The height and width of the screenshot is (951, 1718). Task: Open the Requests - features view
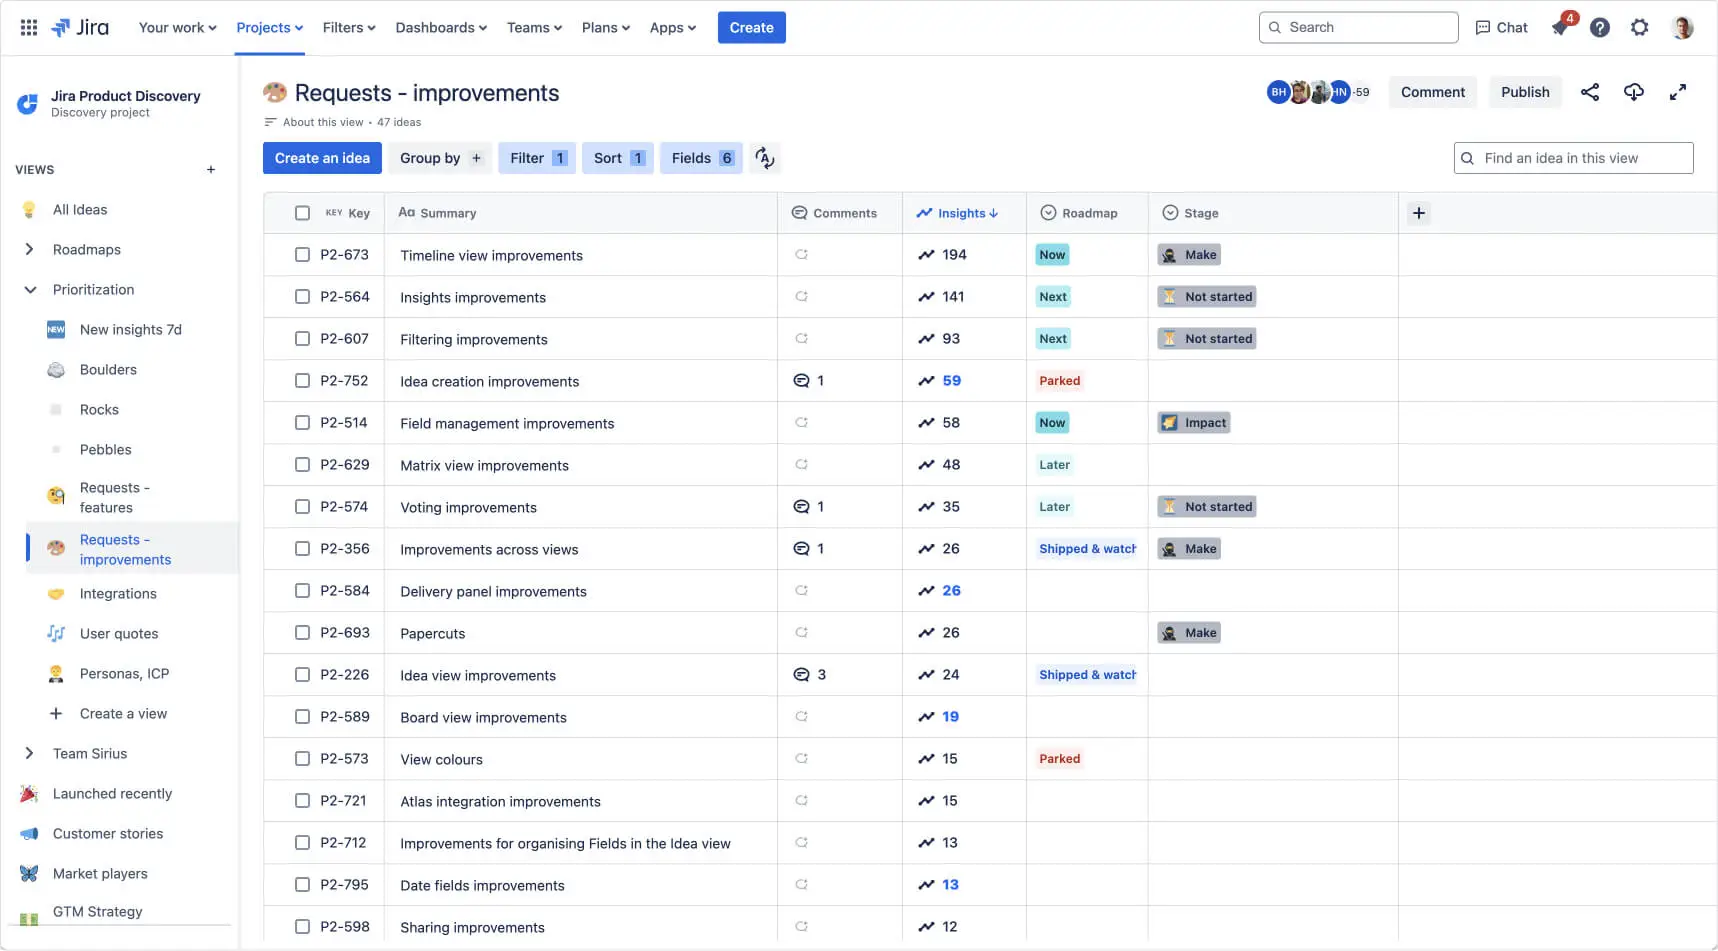pyautogui.click(x=115, y=498)
